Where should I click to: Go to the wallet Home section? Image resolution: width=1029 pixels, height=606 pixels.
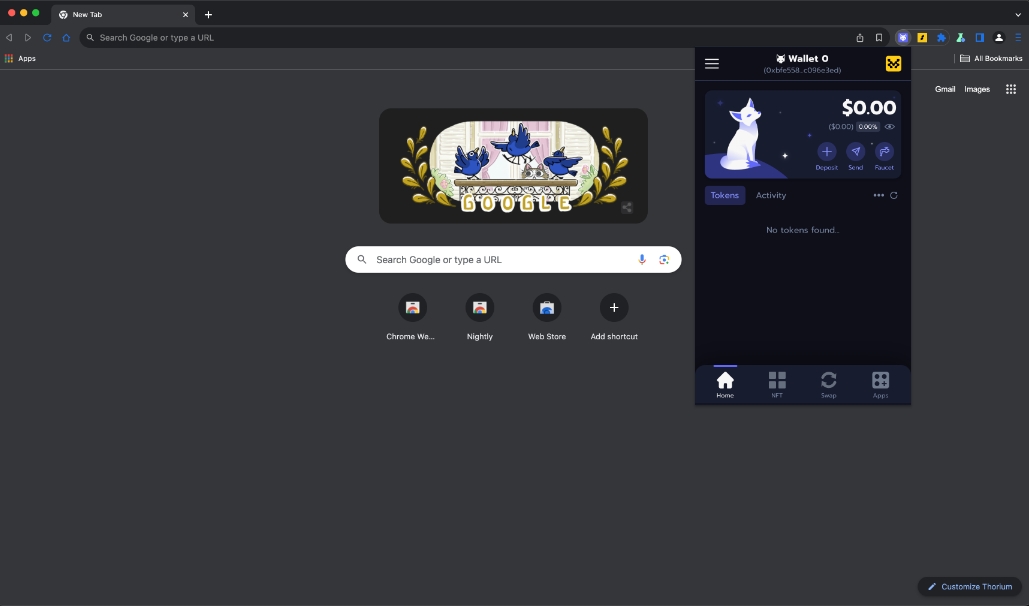[725, 385]
